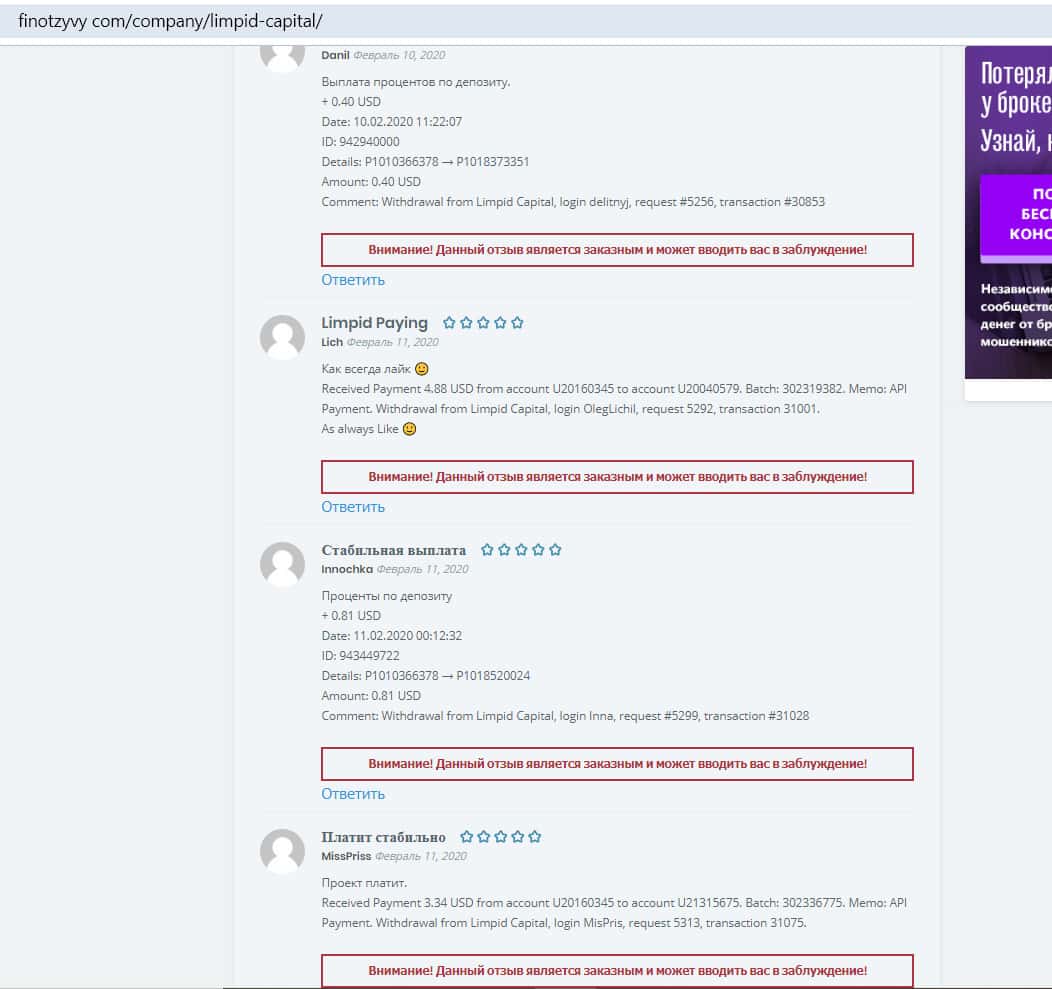Click first star of Платит стабильно rating
Screen dimensions: 1052x989
tap(466, 837)
